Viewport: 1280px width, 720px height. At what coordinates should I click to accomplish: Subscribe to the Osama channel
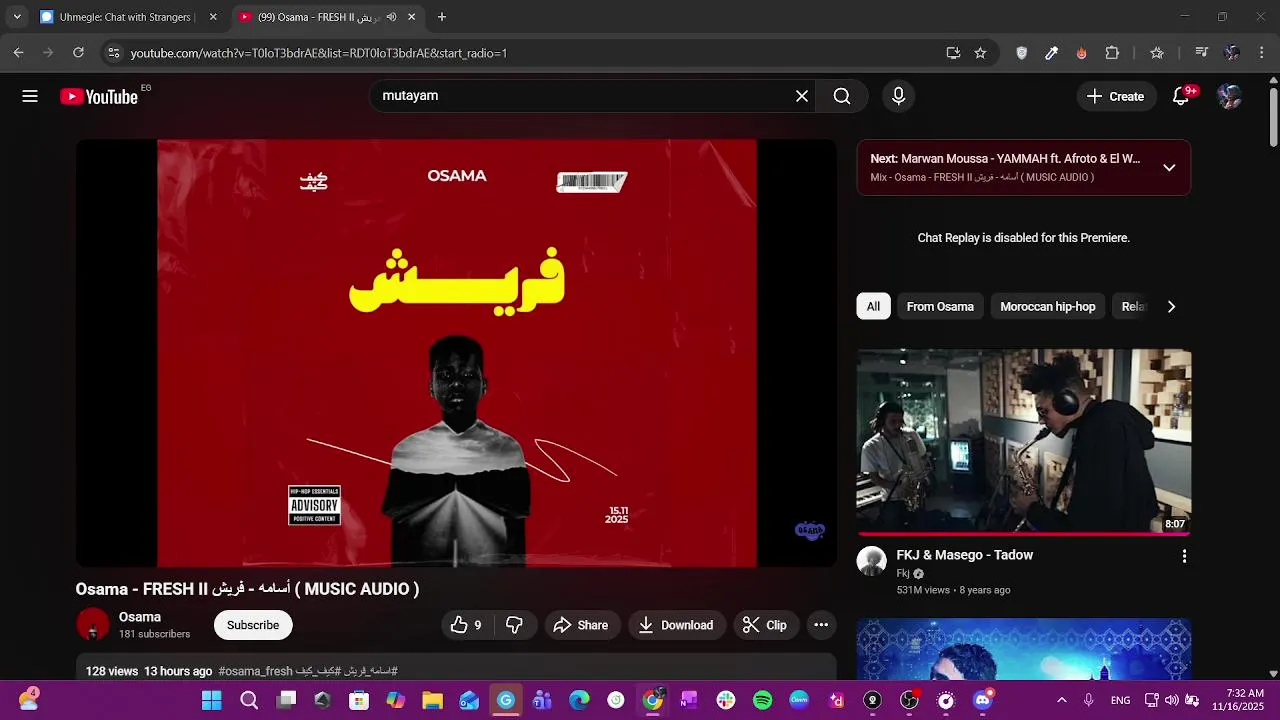(253, 625)
